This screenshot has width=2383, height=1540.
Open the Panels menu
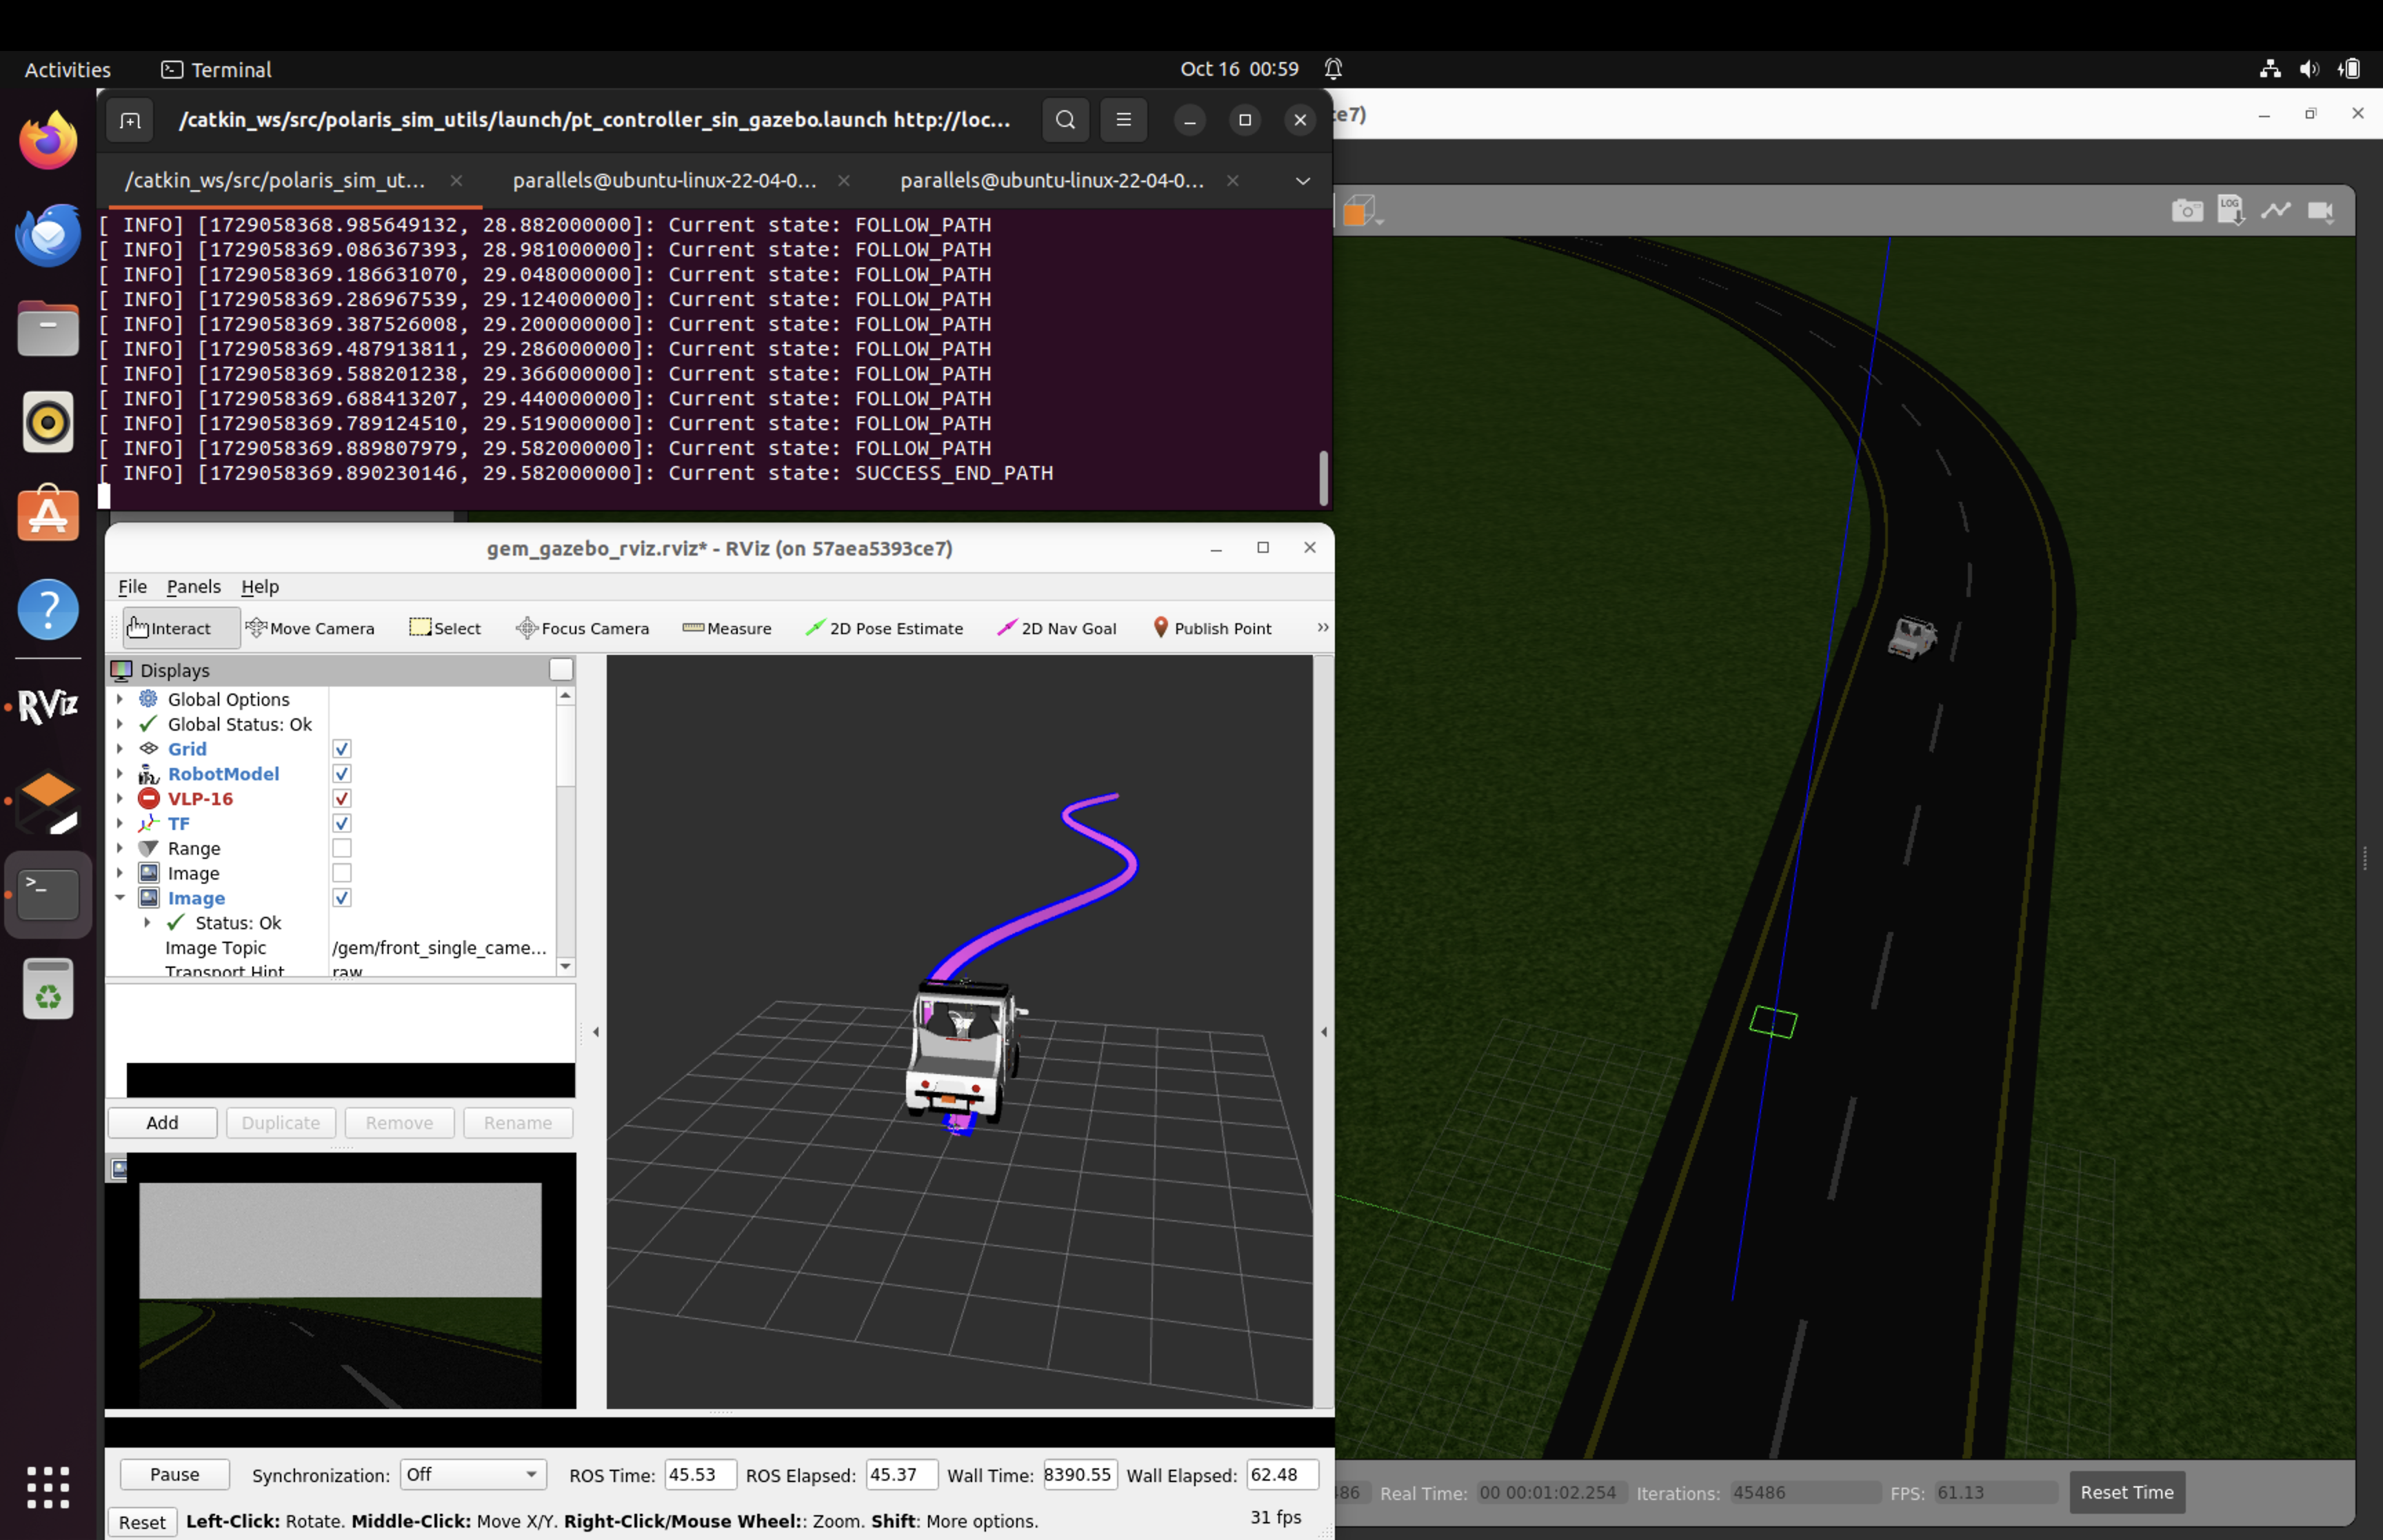pyautogui.click(x=193, y=587)
